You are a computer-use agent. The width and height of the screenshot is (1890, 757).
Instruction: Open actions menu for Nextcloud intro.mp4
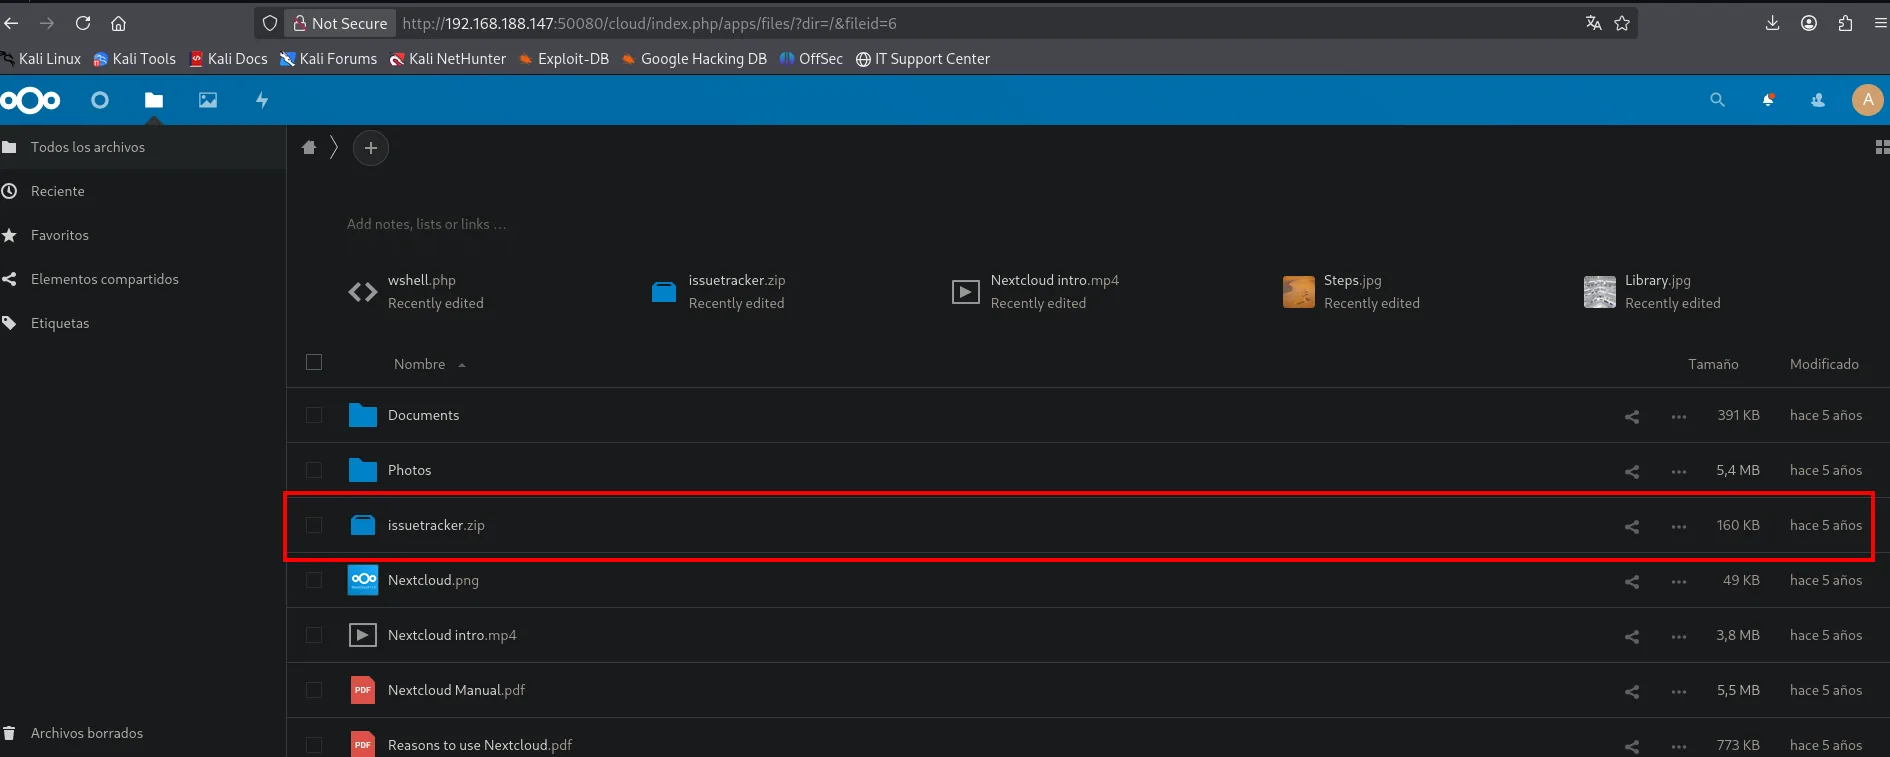(x=1679, y=636)
